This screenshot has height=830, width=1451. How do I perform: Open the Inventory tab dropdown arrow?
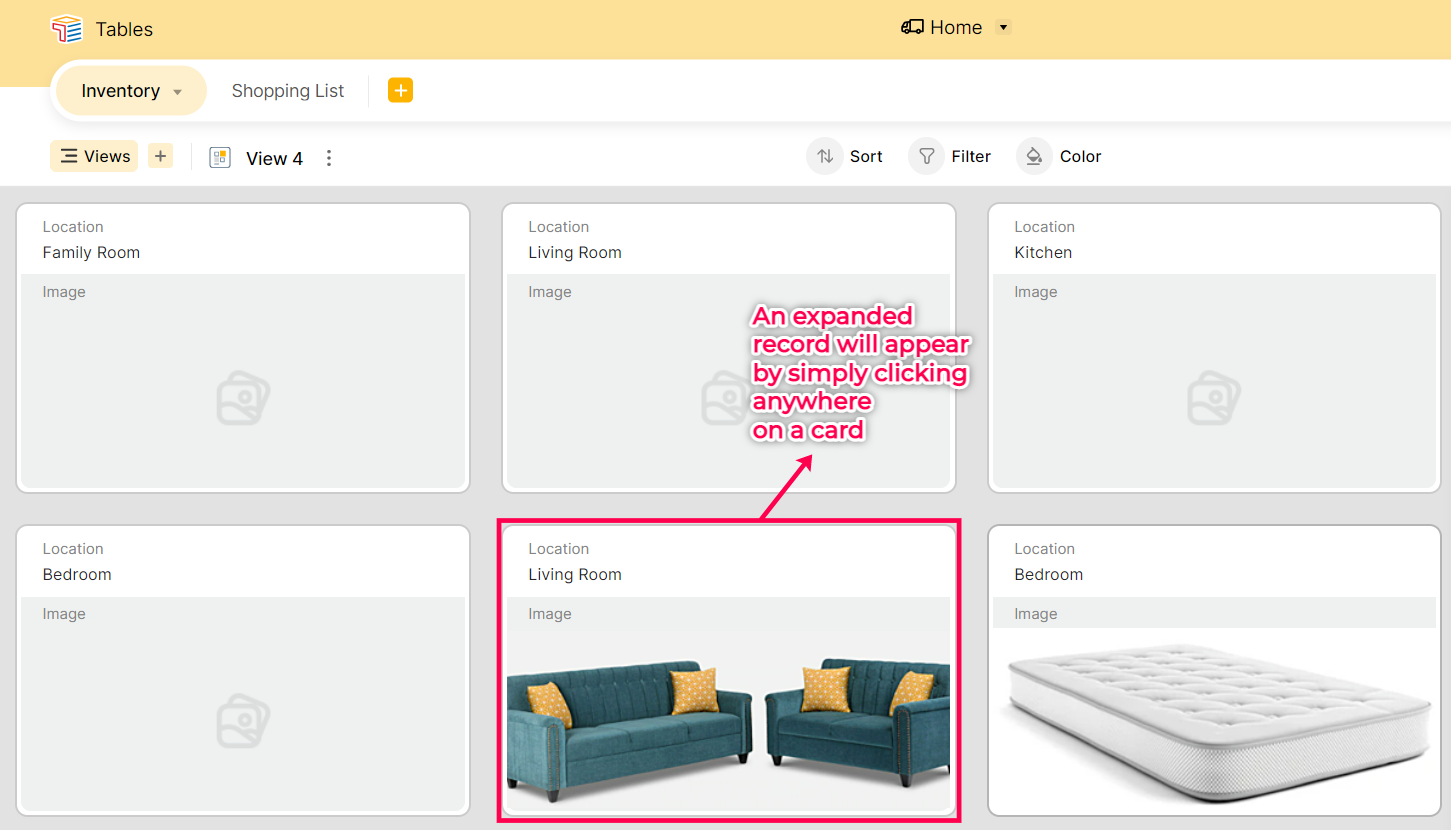[x=178, y=92]
